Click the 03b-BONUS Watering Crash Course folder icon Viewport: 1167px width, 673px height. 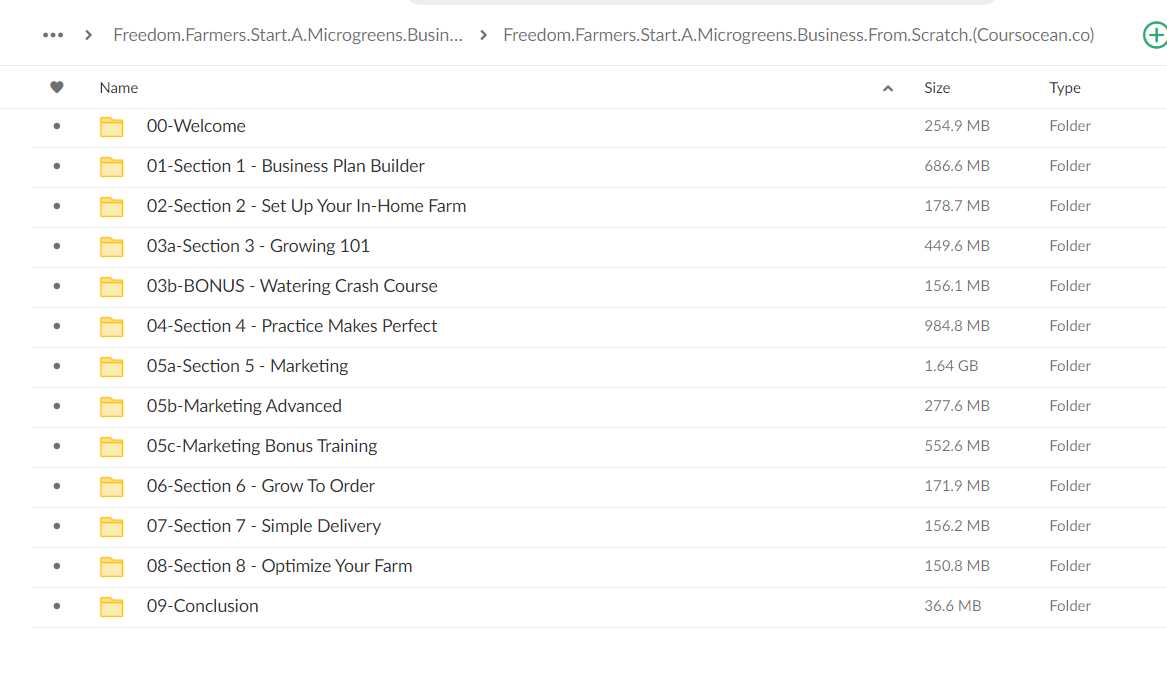point(112,287)
